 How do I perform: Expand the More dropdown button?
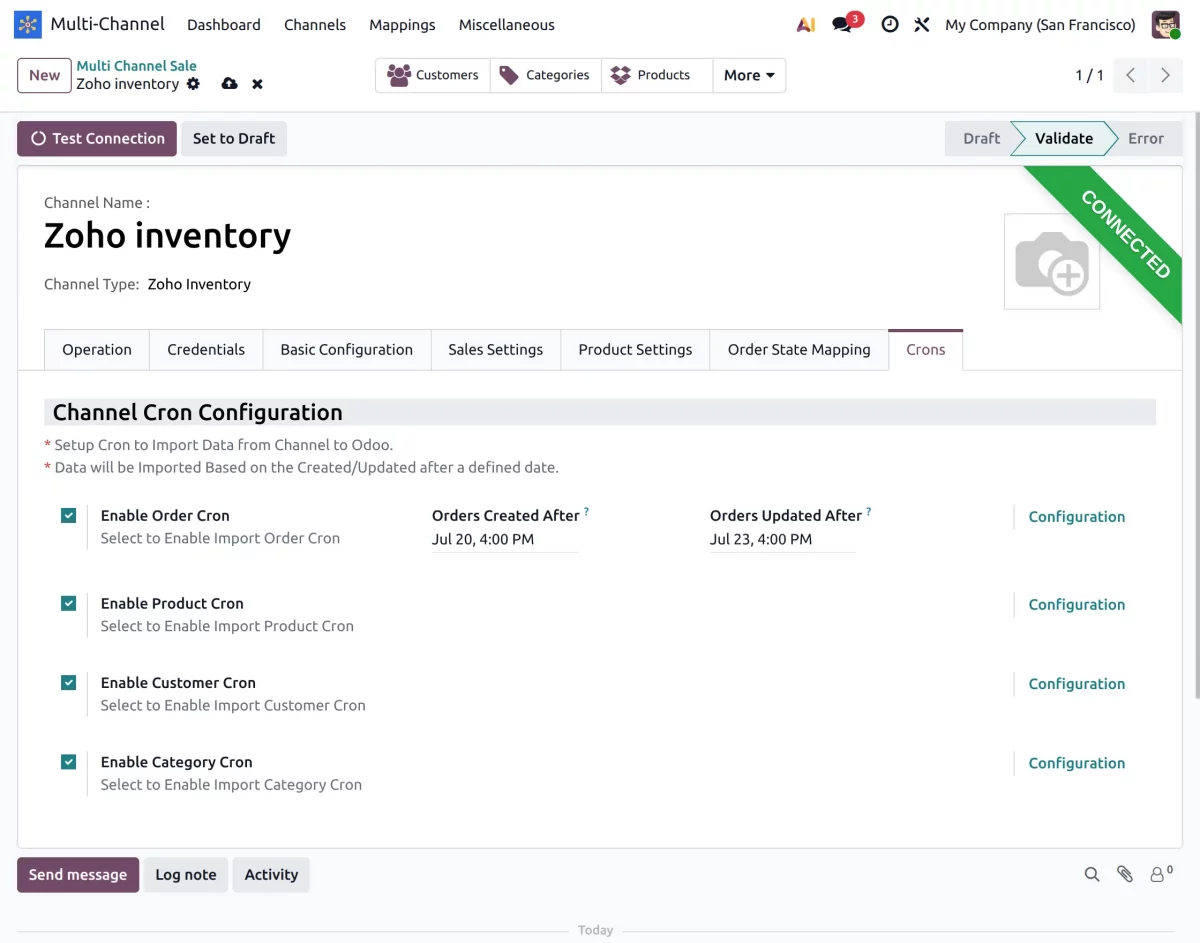(749, 75)
